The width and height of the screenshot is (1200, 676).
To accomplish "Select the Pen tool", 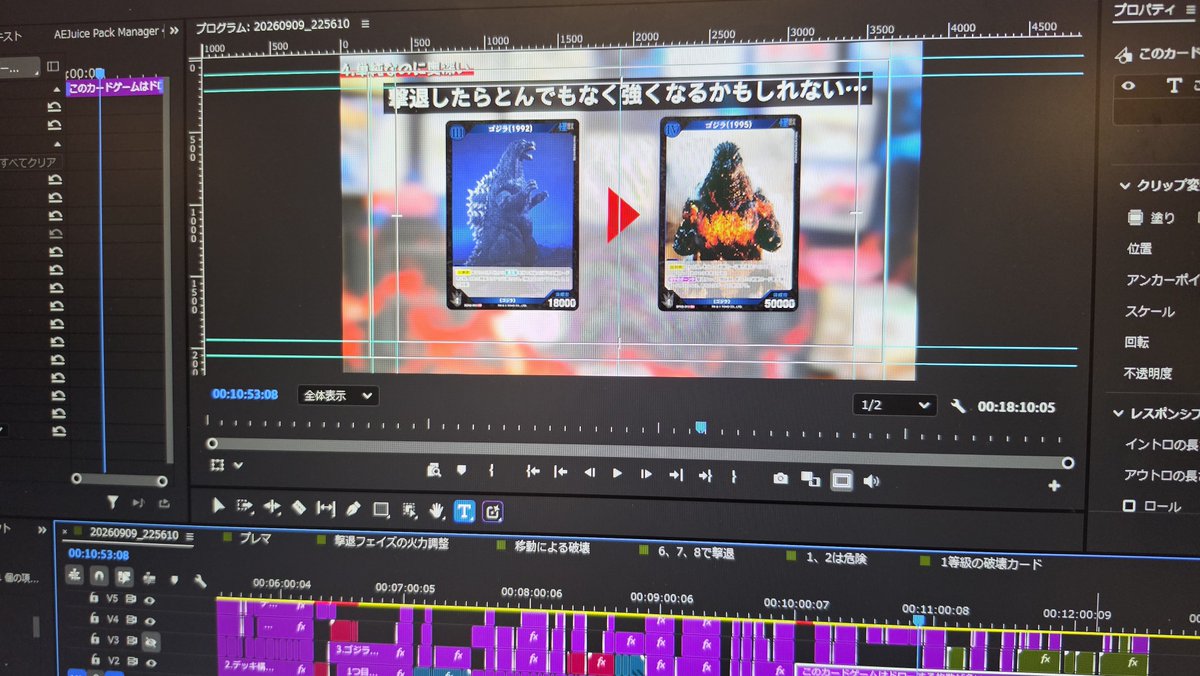I will (x=353, y=509).
